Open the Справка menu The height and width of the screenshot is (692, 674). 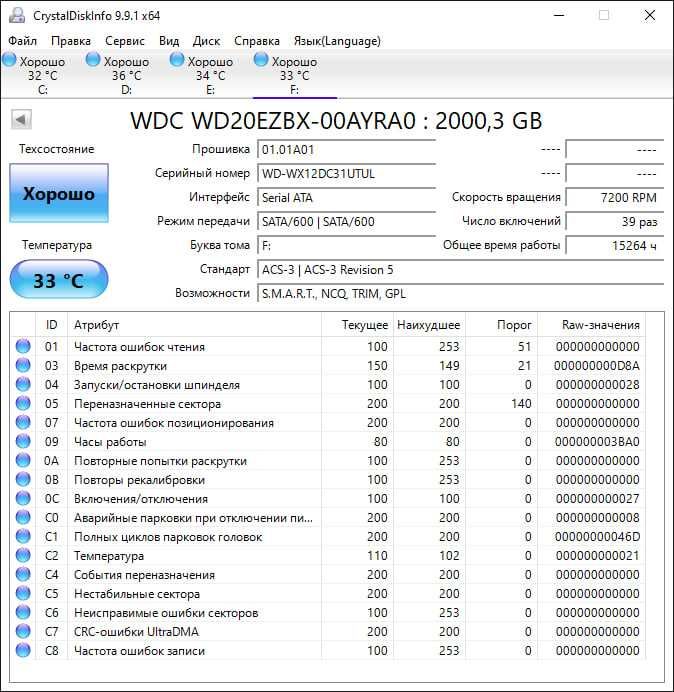click(x=256, y=41)
